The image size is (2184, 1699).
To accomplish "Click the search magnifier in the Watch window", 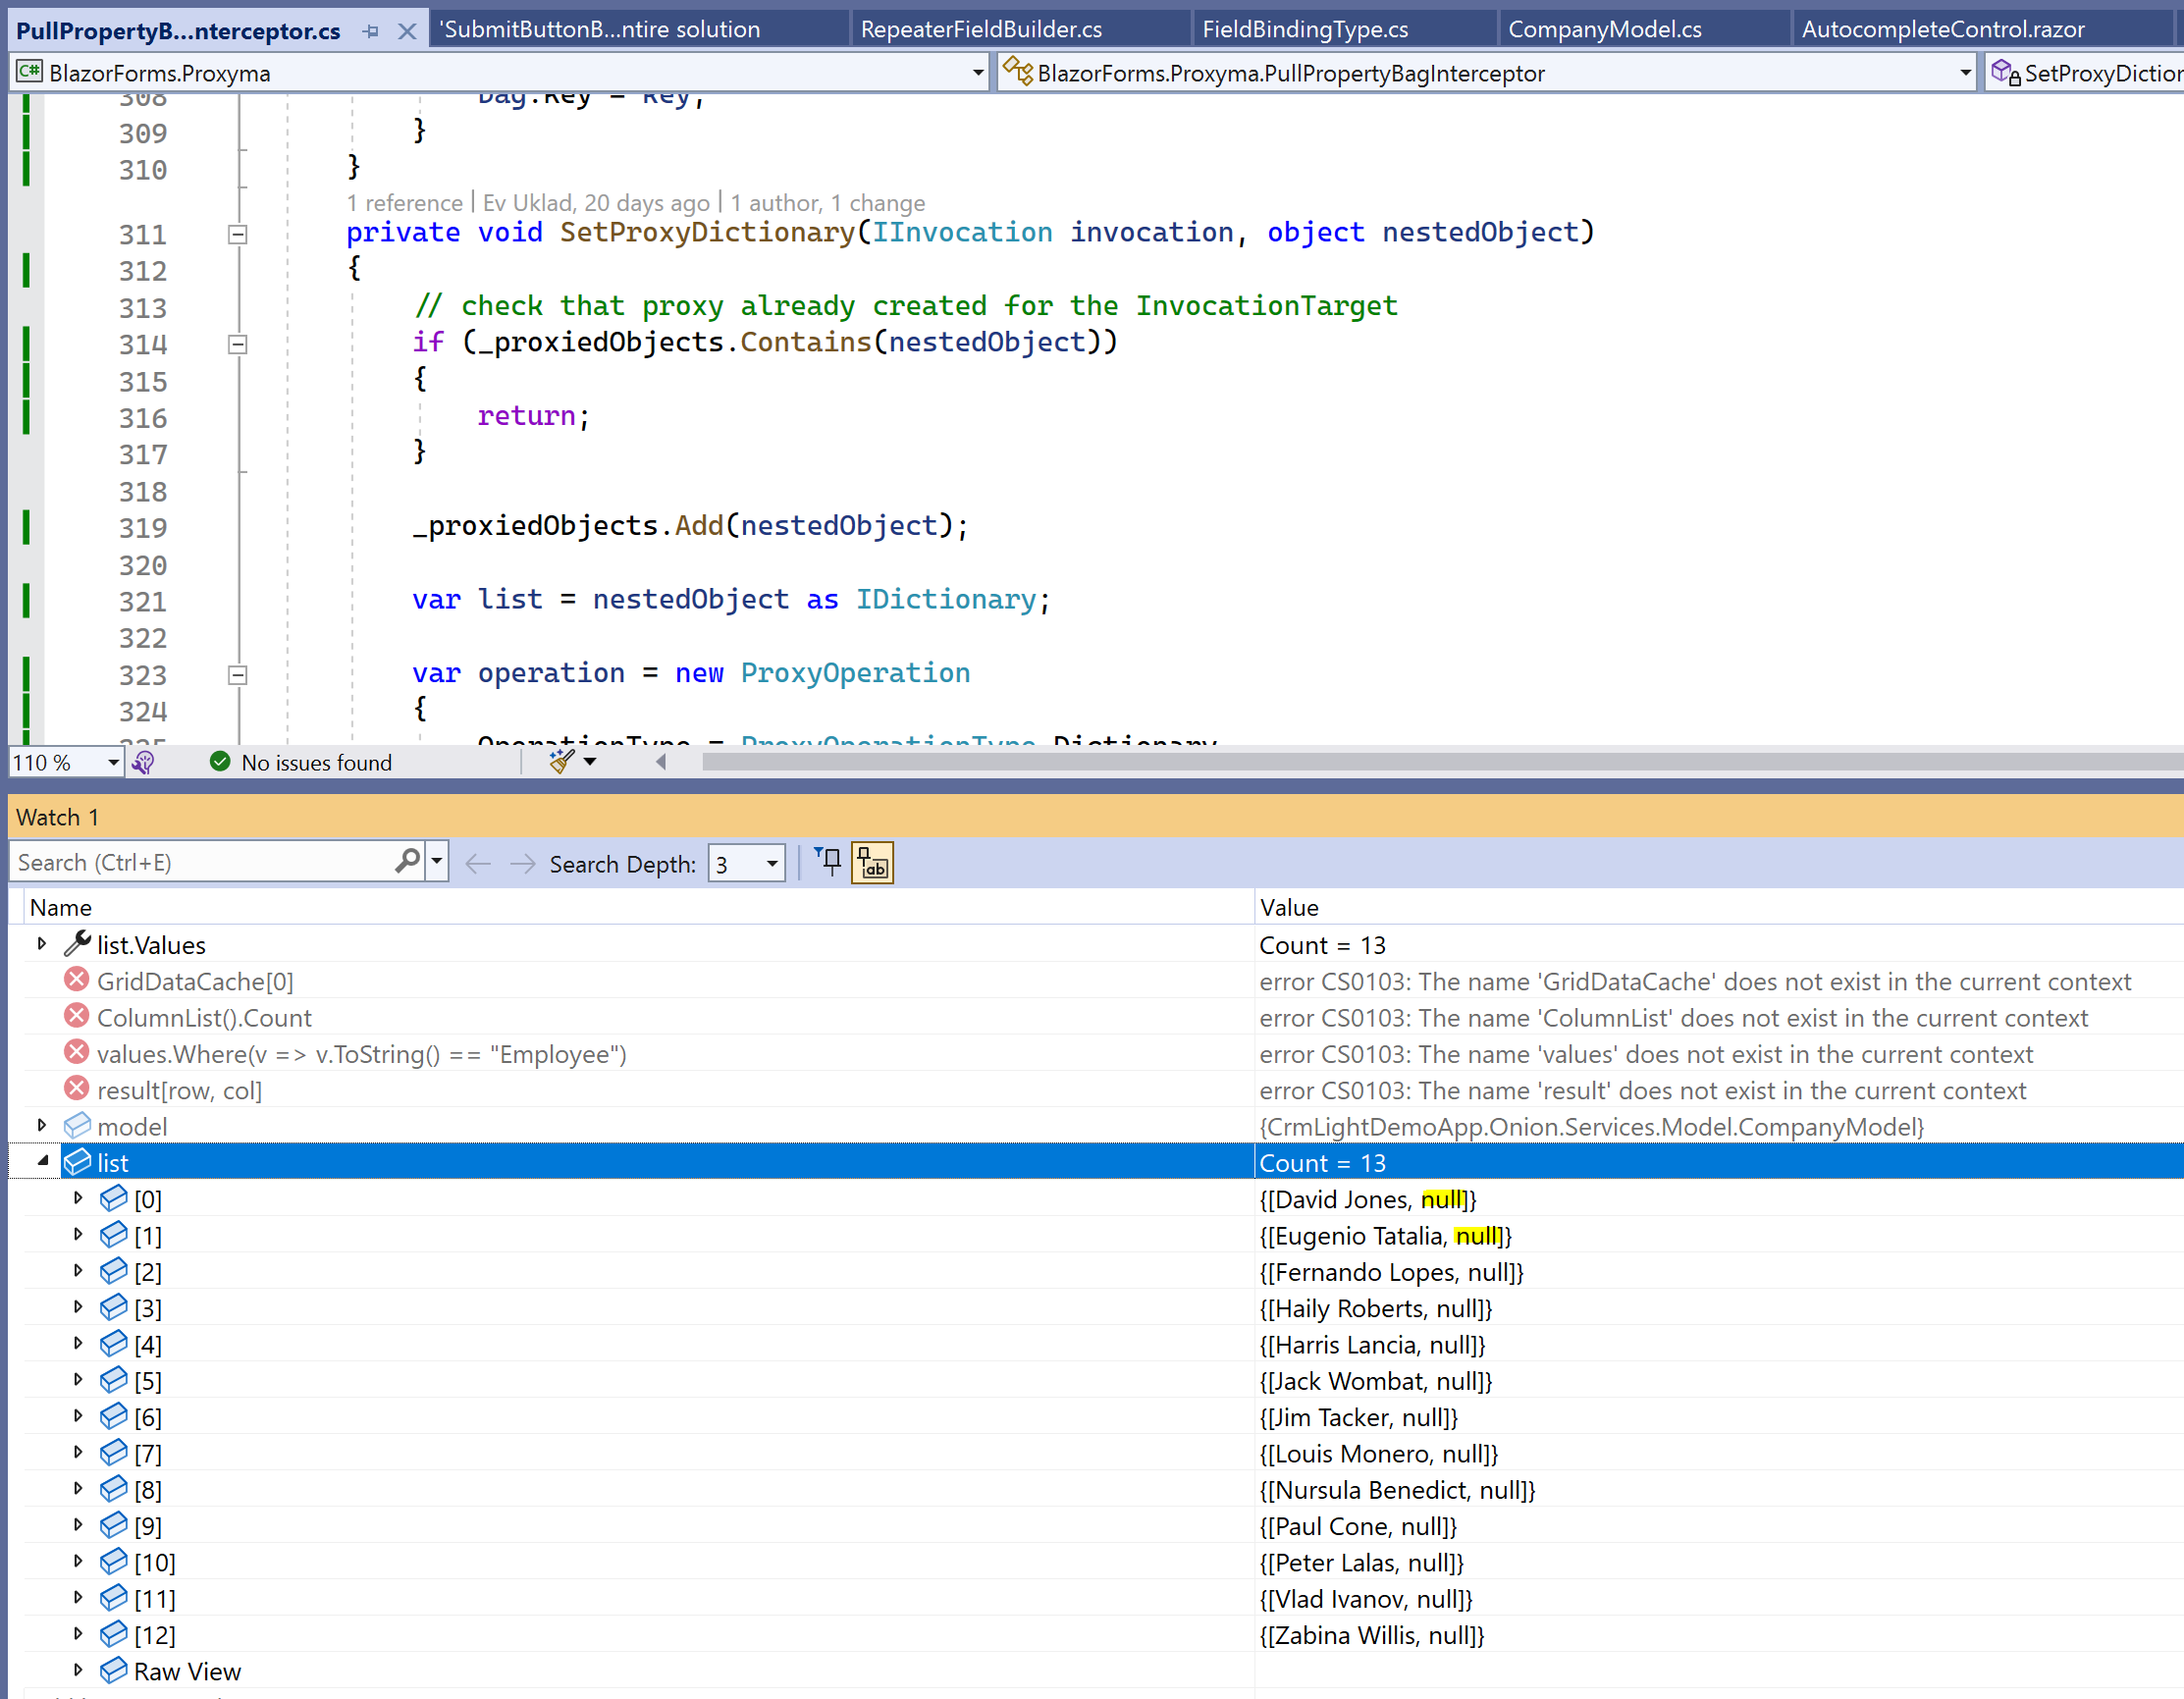I will click(406, 861).
